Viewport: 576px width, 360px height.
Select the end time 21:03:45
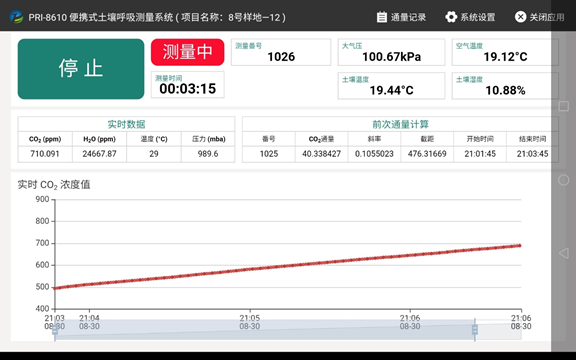532,154
